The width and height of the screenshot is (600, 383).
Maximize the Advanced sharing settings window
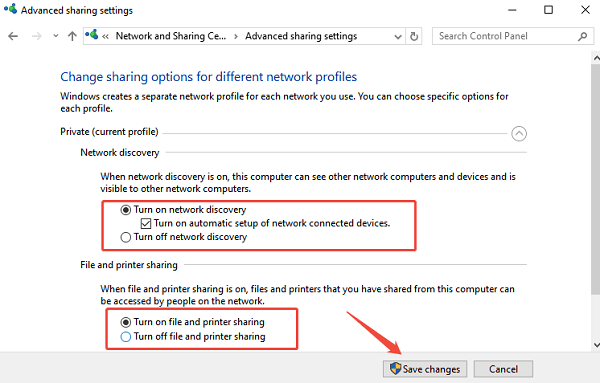point(548,10)
